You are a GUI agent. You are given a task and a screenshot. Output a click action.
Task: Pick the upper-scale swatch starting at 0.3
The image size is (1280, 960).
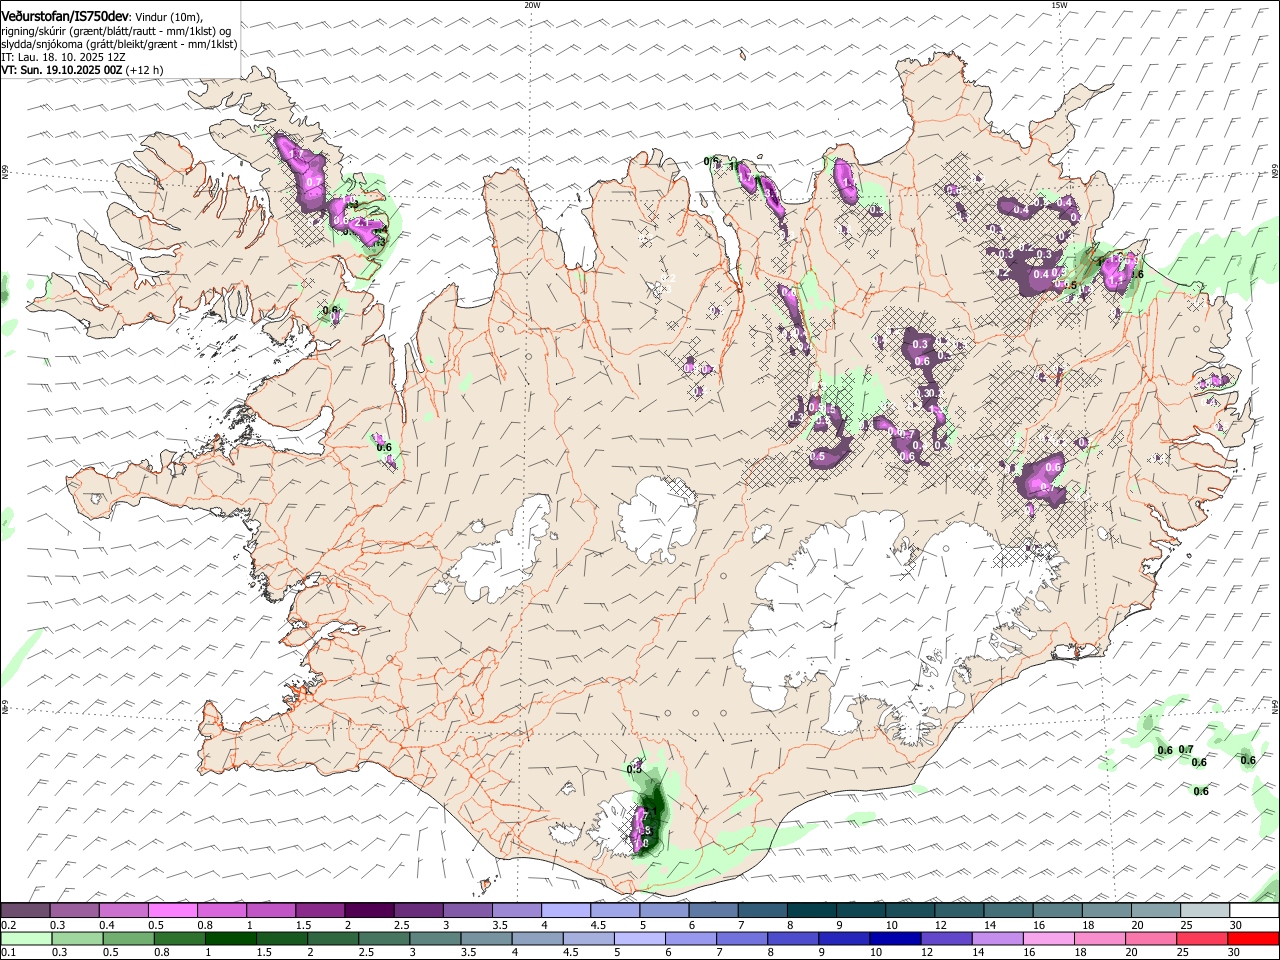(x=74, y=910)
